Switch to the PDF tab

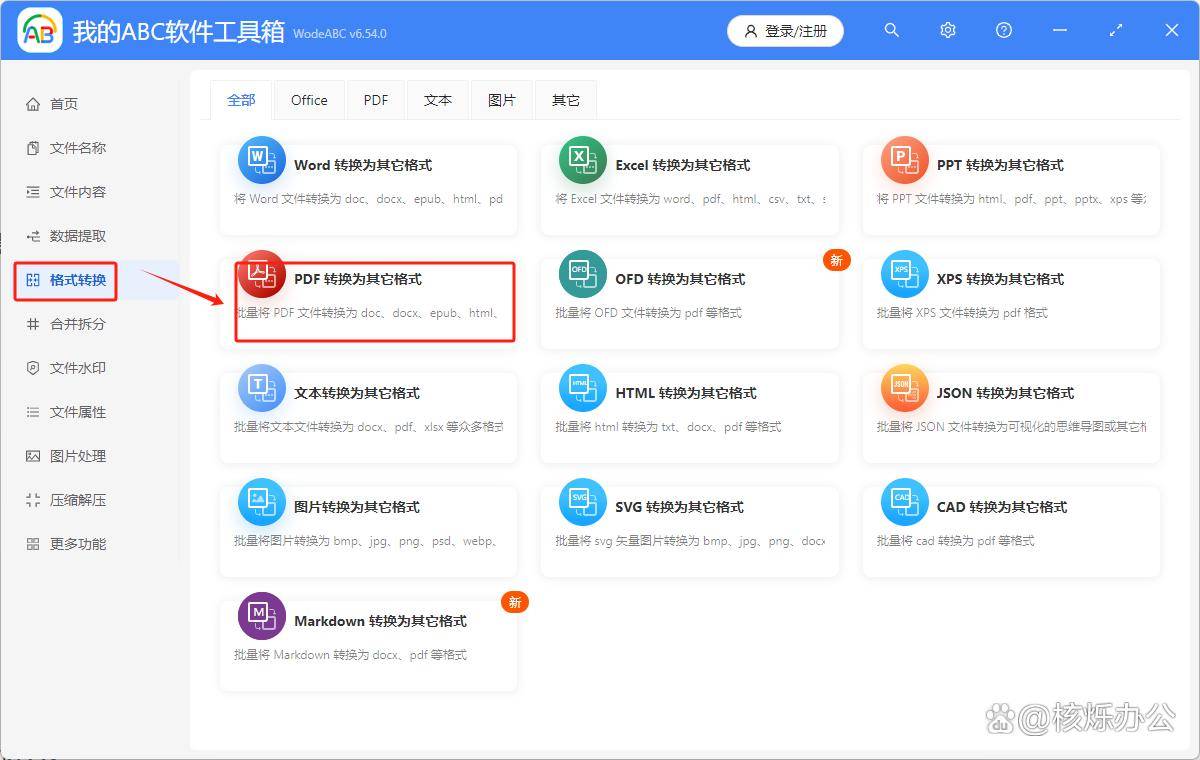tap(376, 100)
